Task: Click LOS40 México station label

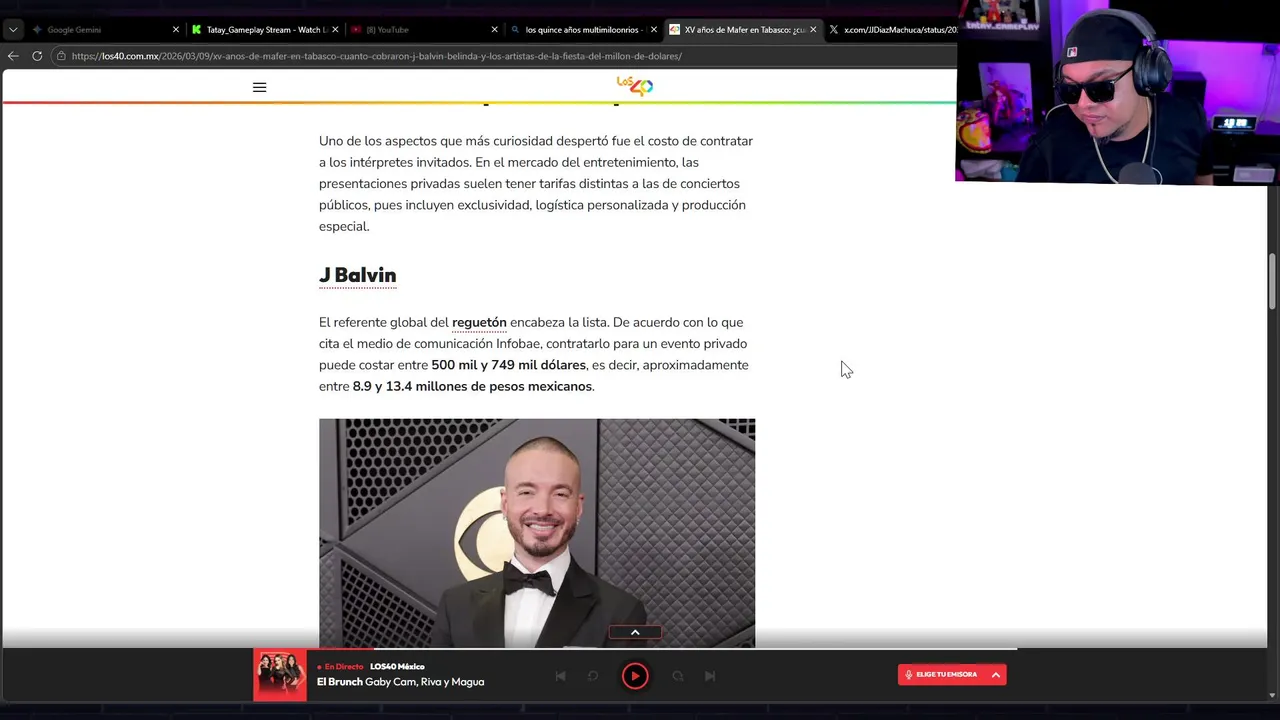Action: click(397, 667)
